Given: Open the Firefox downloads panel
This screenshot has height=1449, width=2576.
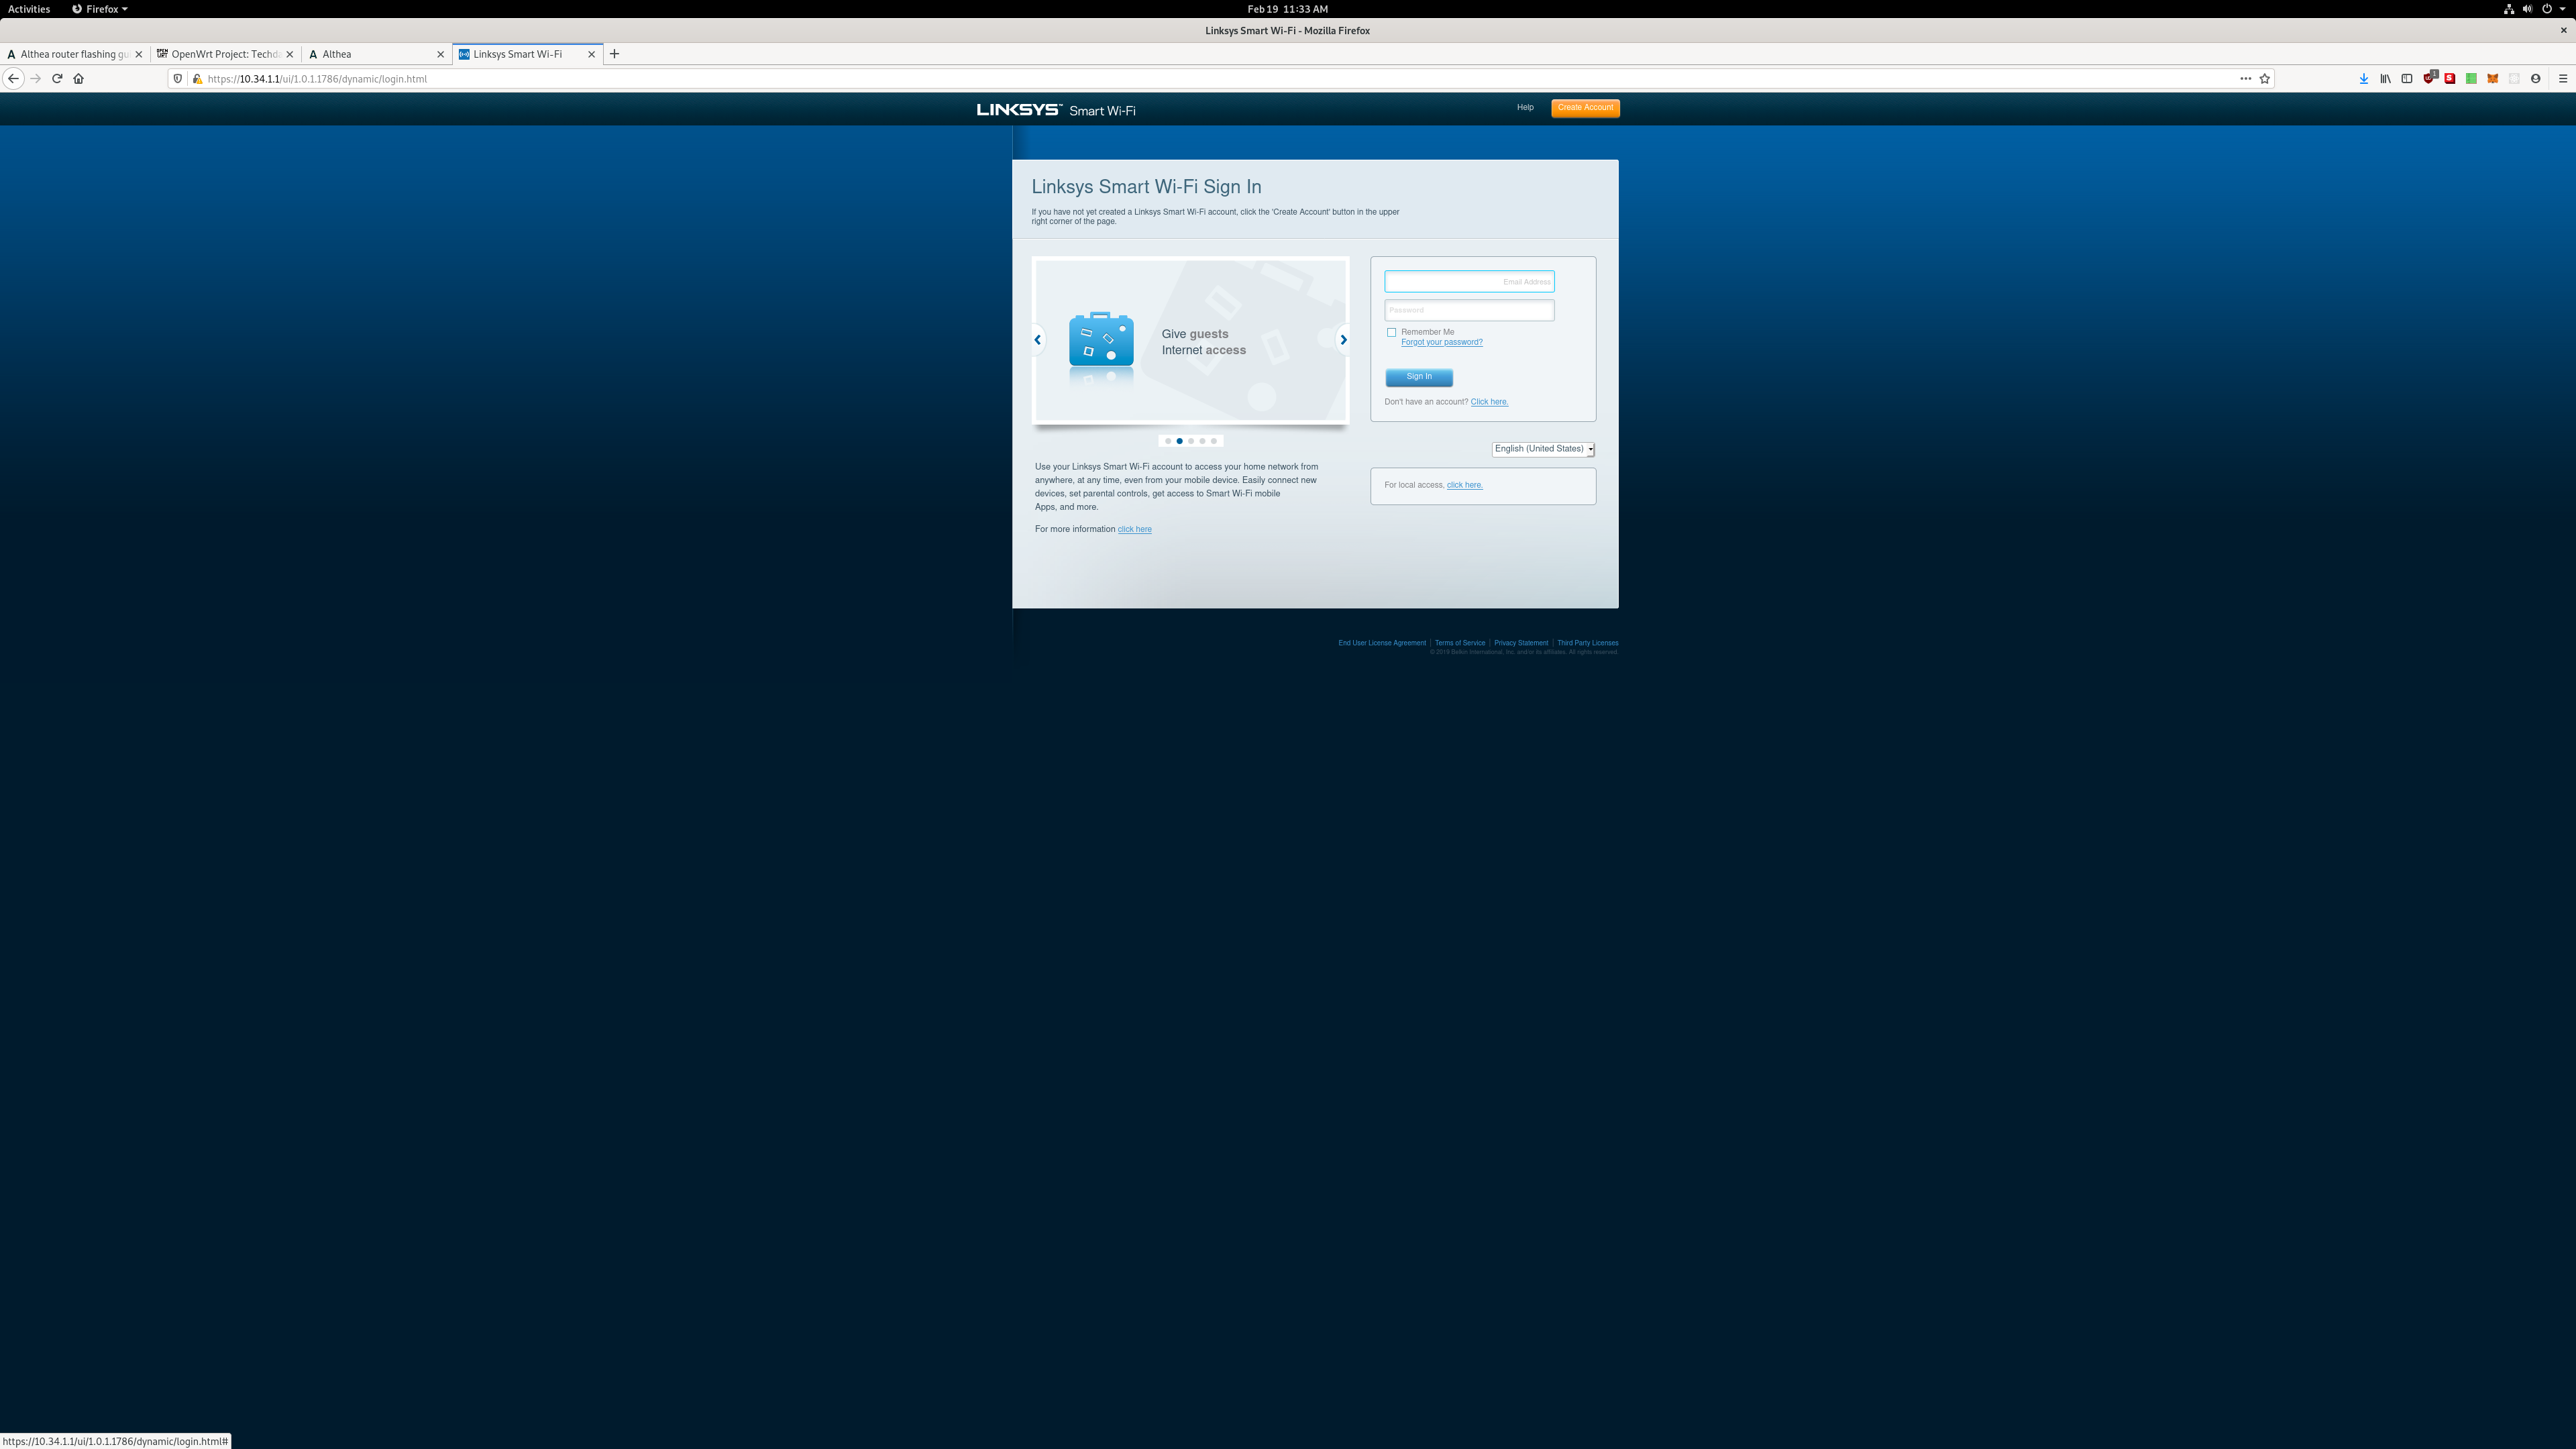Looking at the screenshot, I should (x=2363, y=79).
